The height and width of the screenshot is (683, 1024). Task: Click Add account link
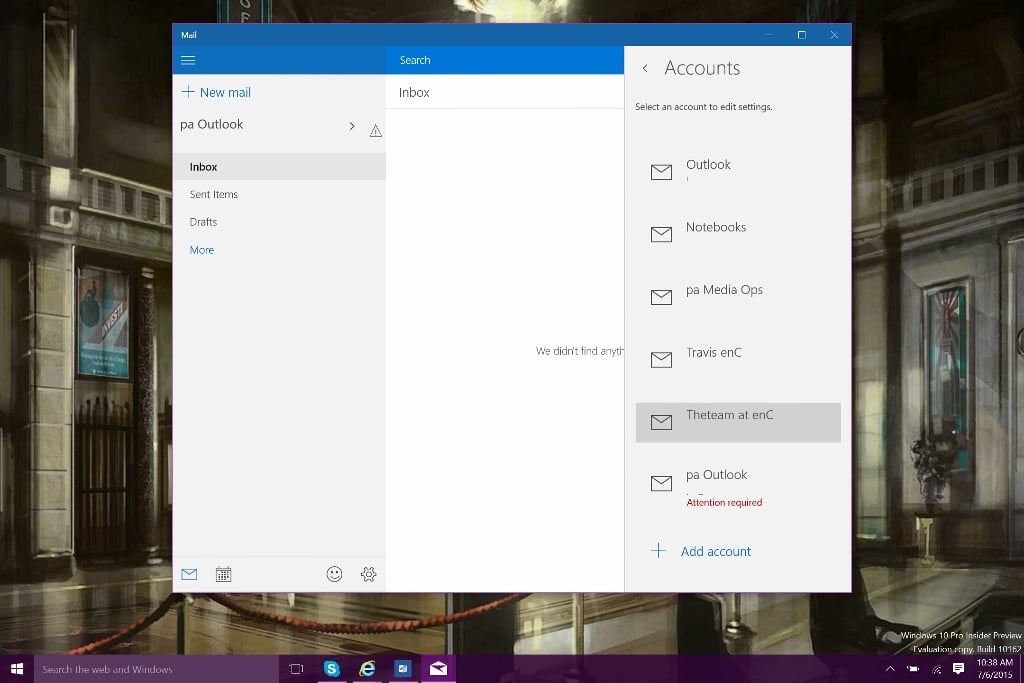pyautogui.click(x=701, y=551)
